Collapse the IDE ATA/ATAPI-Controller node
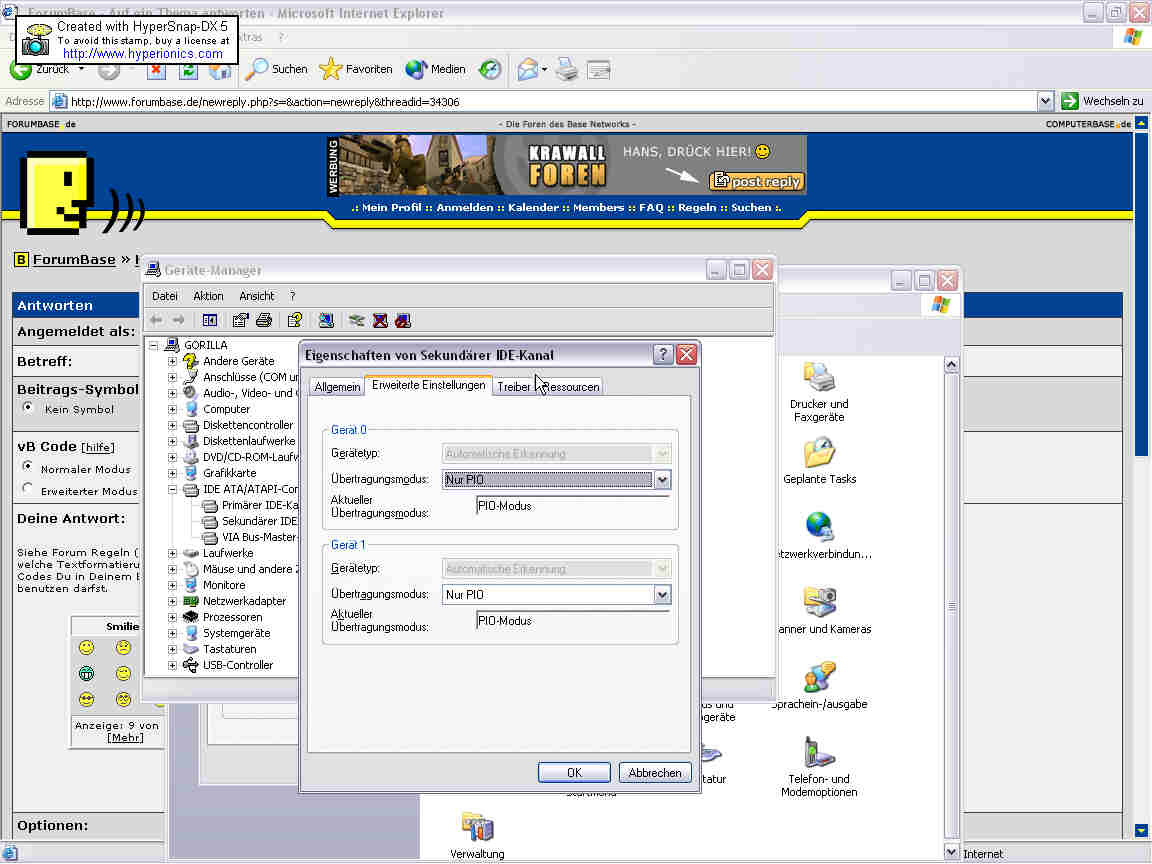Screen dimensions: 1152x864 coord(172,489)
